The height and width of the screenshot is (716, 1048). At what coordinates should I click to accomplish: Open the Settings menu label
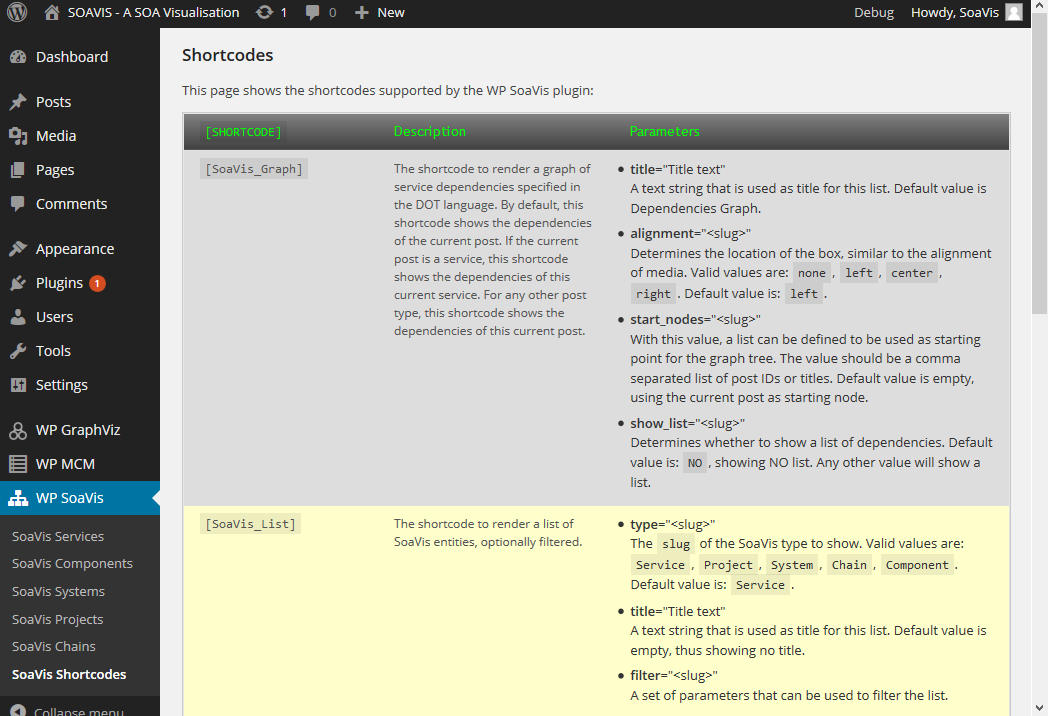[x=61, y=385]
